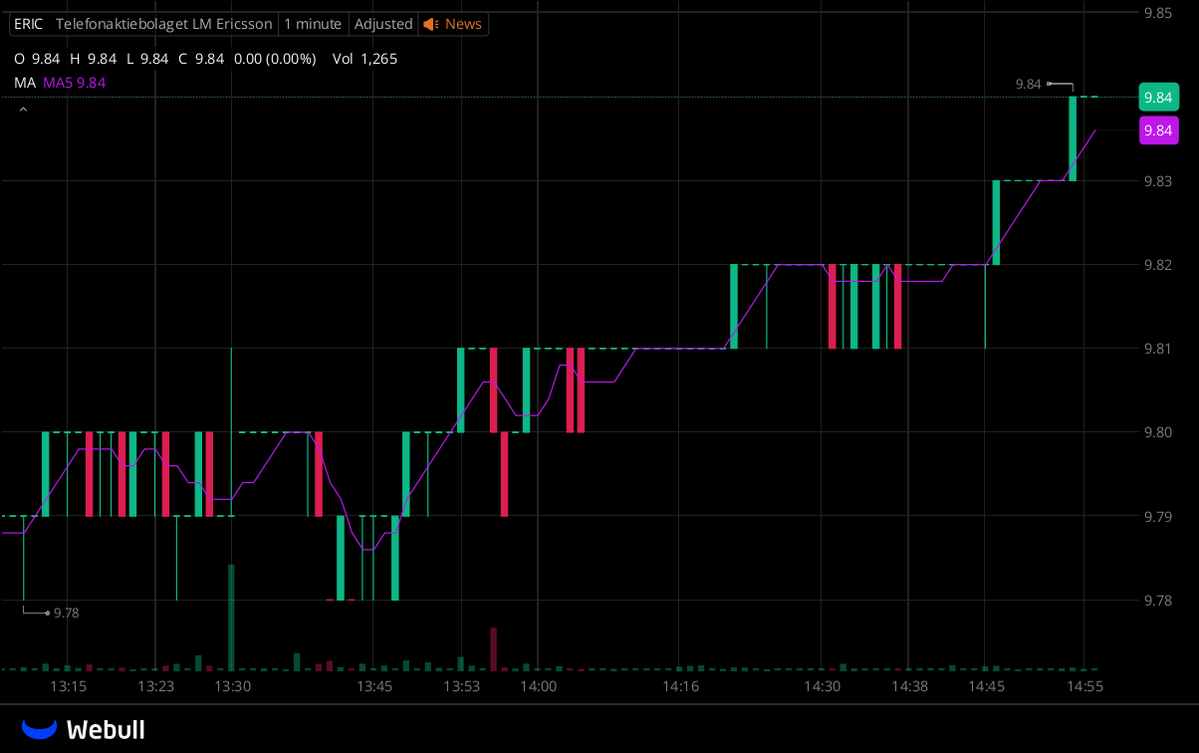Click the Telefonaktiebolaget LM Ericsson name

click(164, 24)
